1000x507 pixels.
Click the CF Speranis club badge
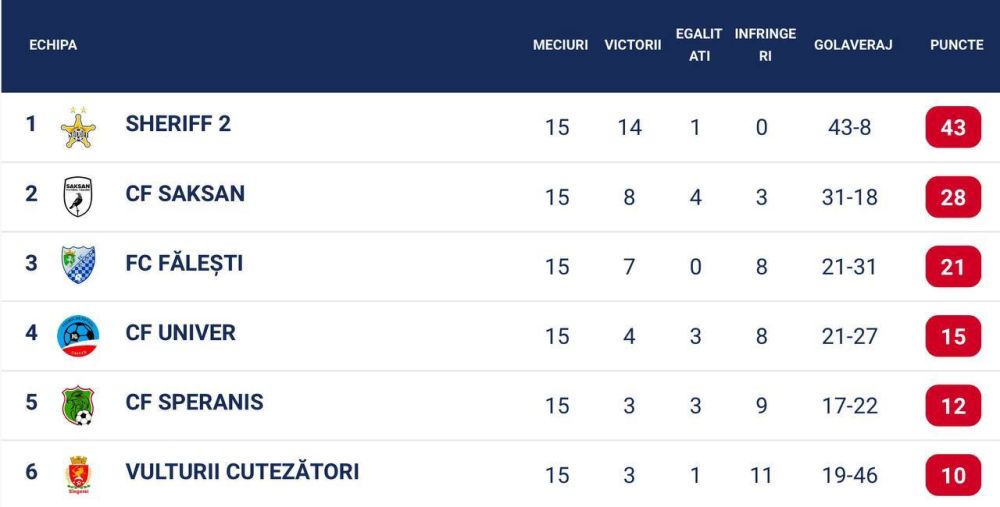tap(78, 404)
